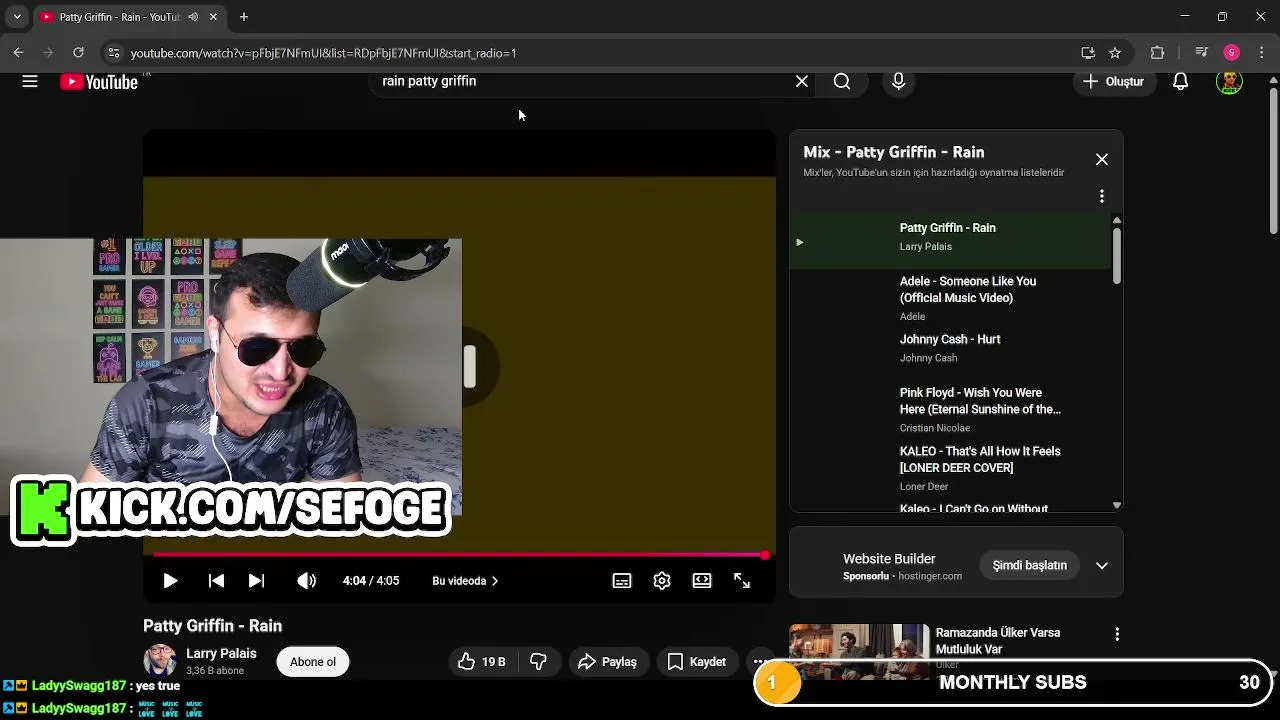Viewport: 1280px width, 720px height.
Task: Click the Paylaş share button
Action: pos(607,662)
